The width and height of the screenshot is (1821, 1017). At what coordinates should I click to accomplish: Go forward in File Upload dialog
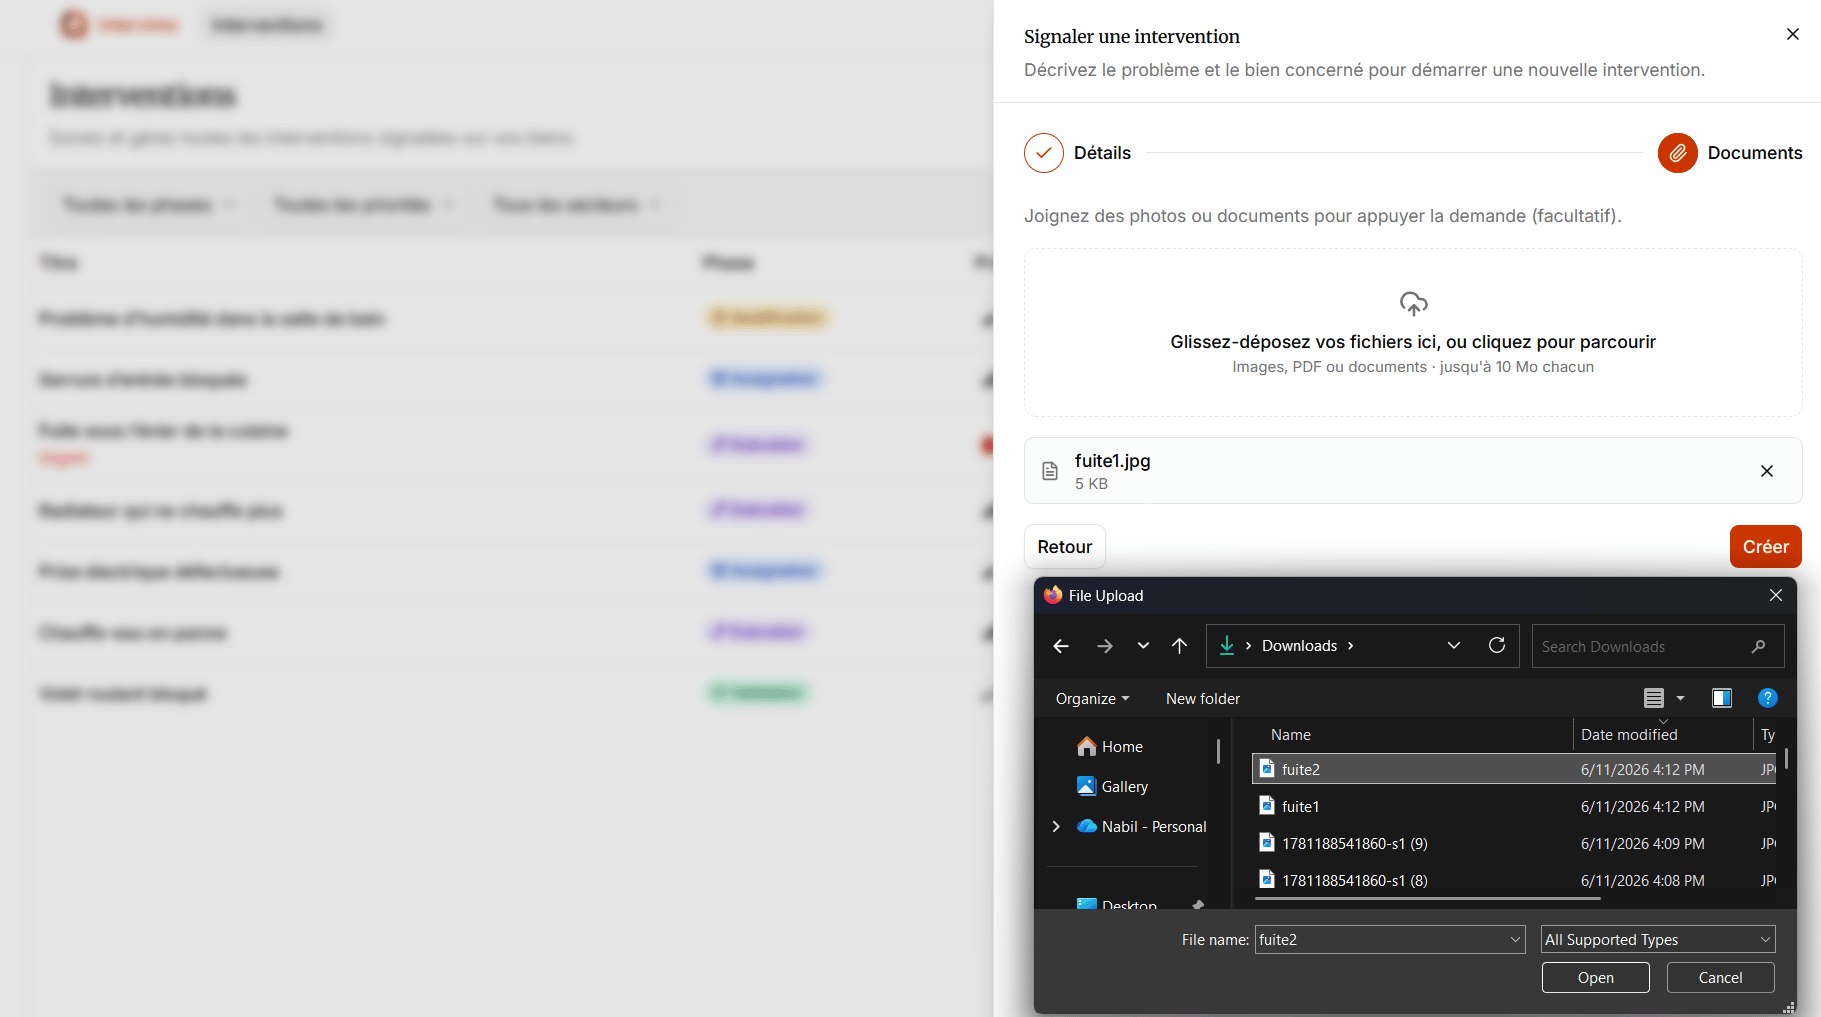point(1104,646)
